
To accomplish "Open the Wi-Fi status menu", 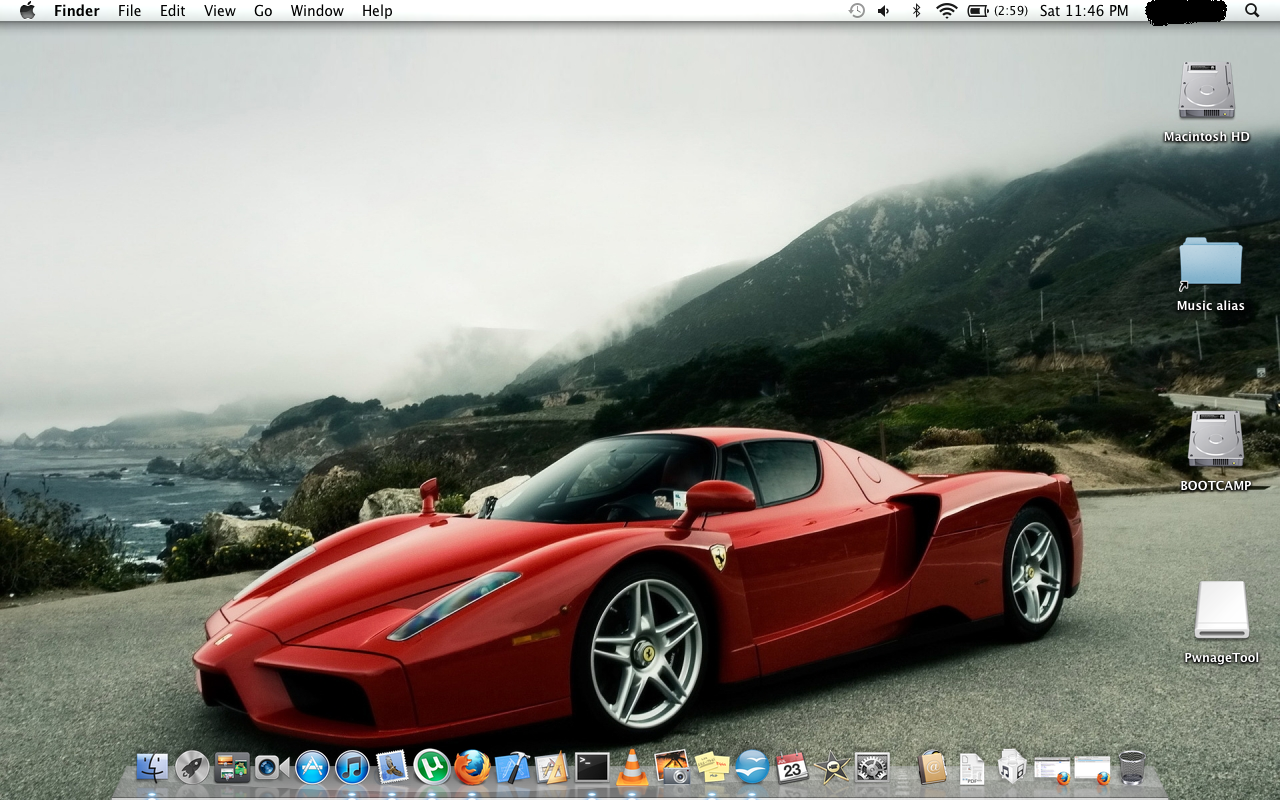I will [x=946, y=11].
